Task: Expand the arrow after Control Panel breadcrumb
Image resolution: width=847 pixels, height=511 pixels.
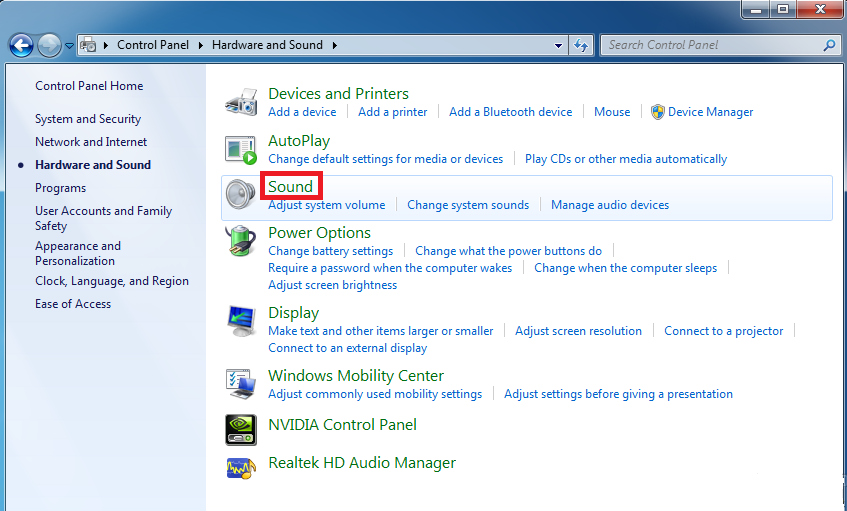Action: coord(200,45)
